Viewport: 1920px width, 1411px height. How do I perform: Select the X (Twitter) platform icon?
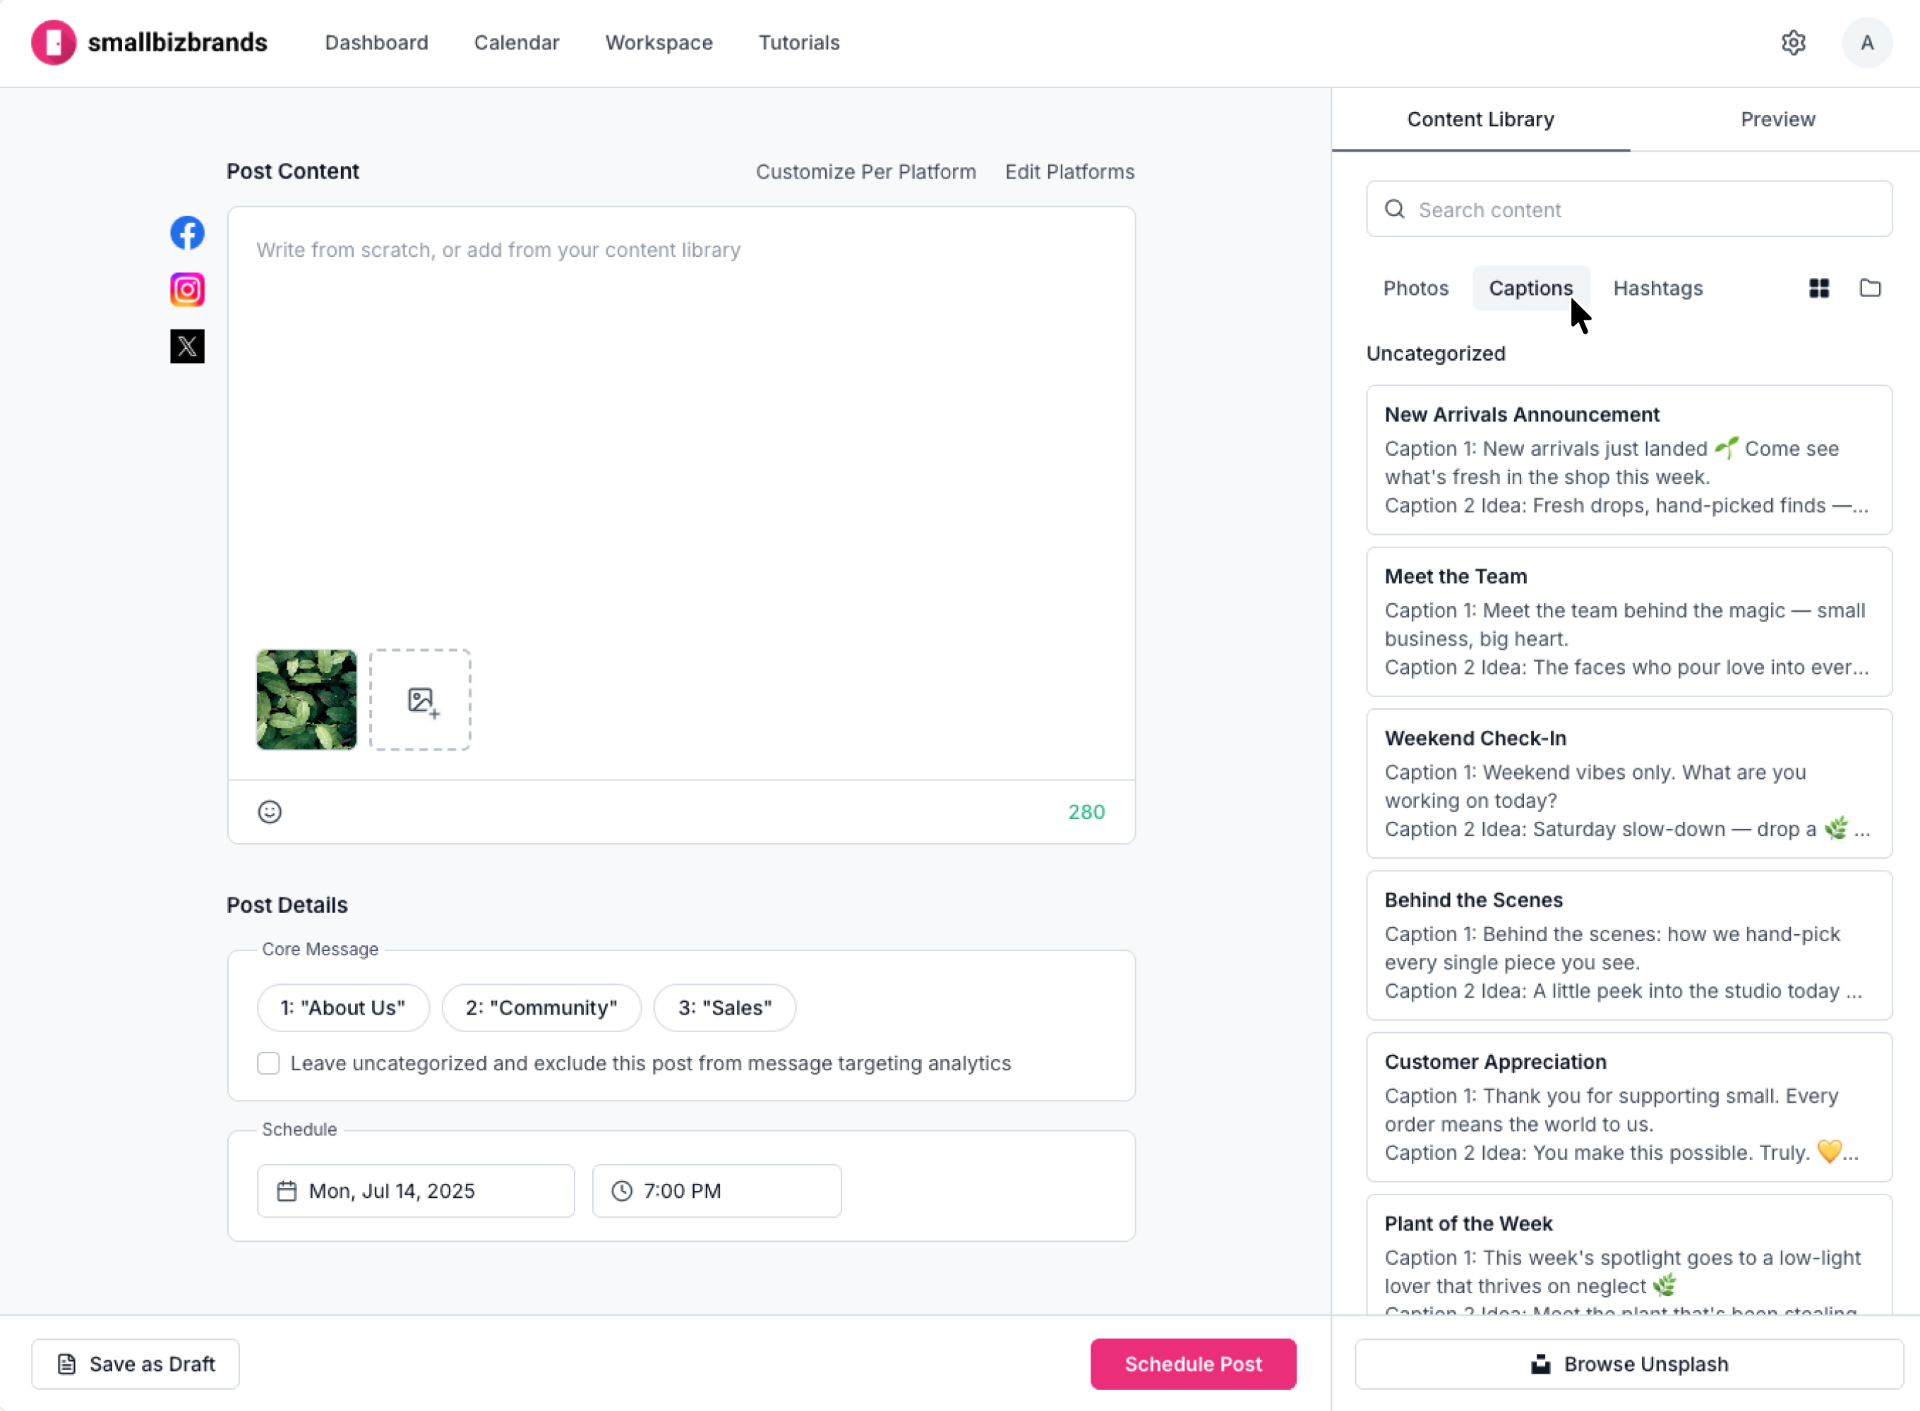coord(187,346)
